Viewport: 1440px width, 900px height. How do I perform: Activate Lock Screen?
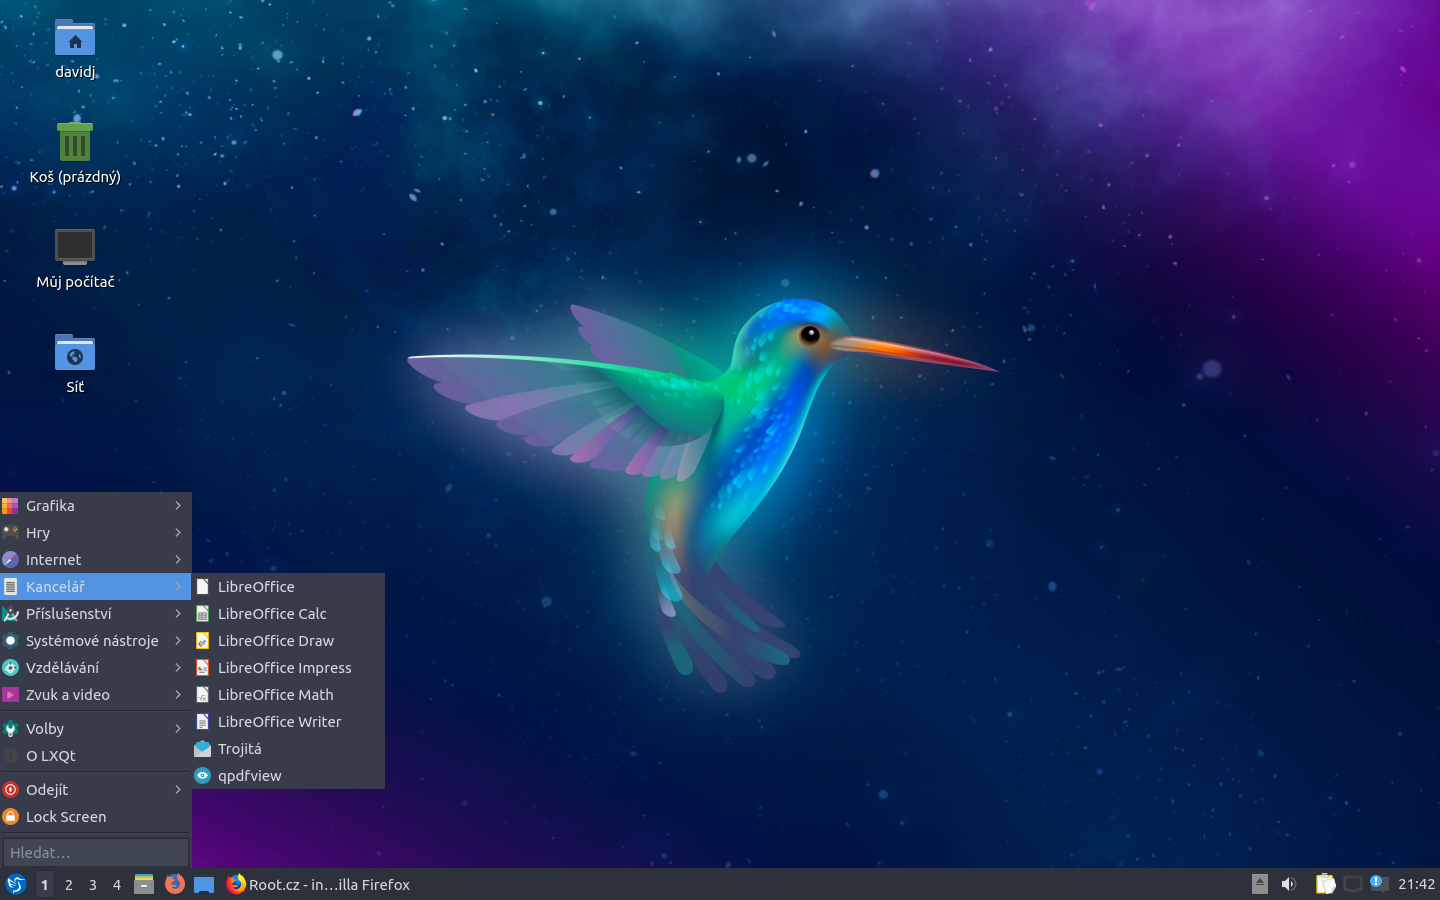coord(66,817)
